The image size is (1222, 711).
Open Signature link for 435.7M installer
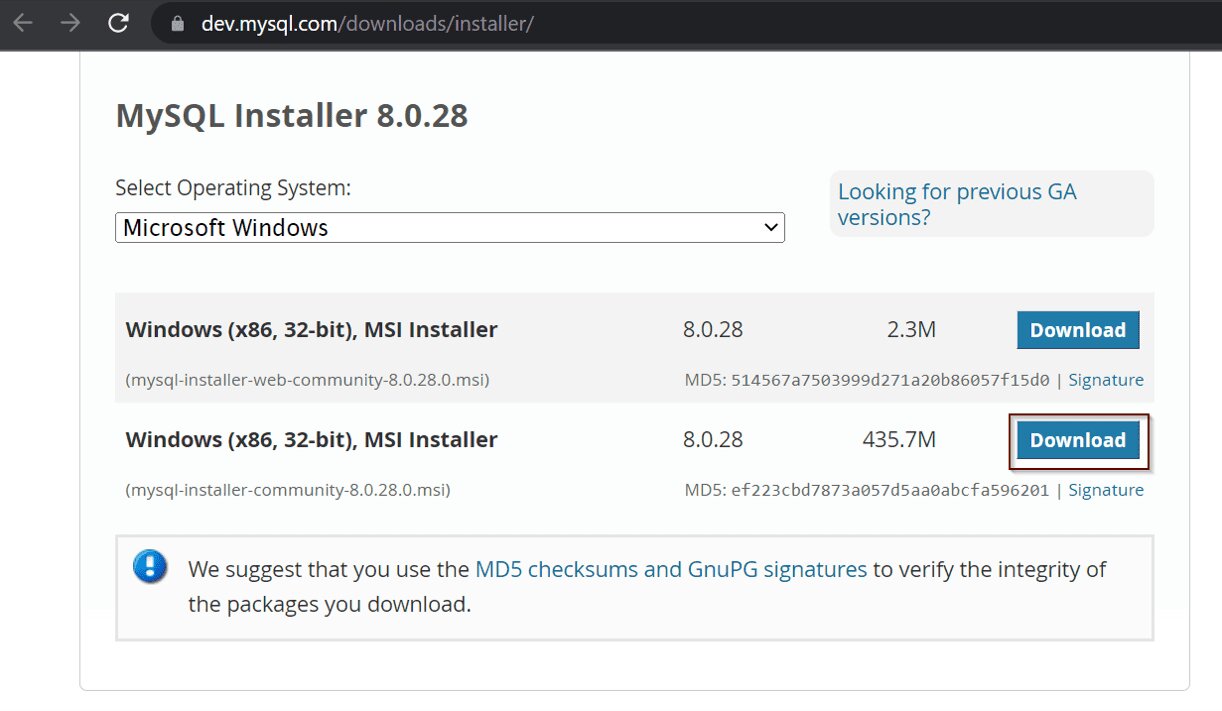click(x=1106, y=490)
